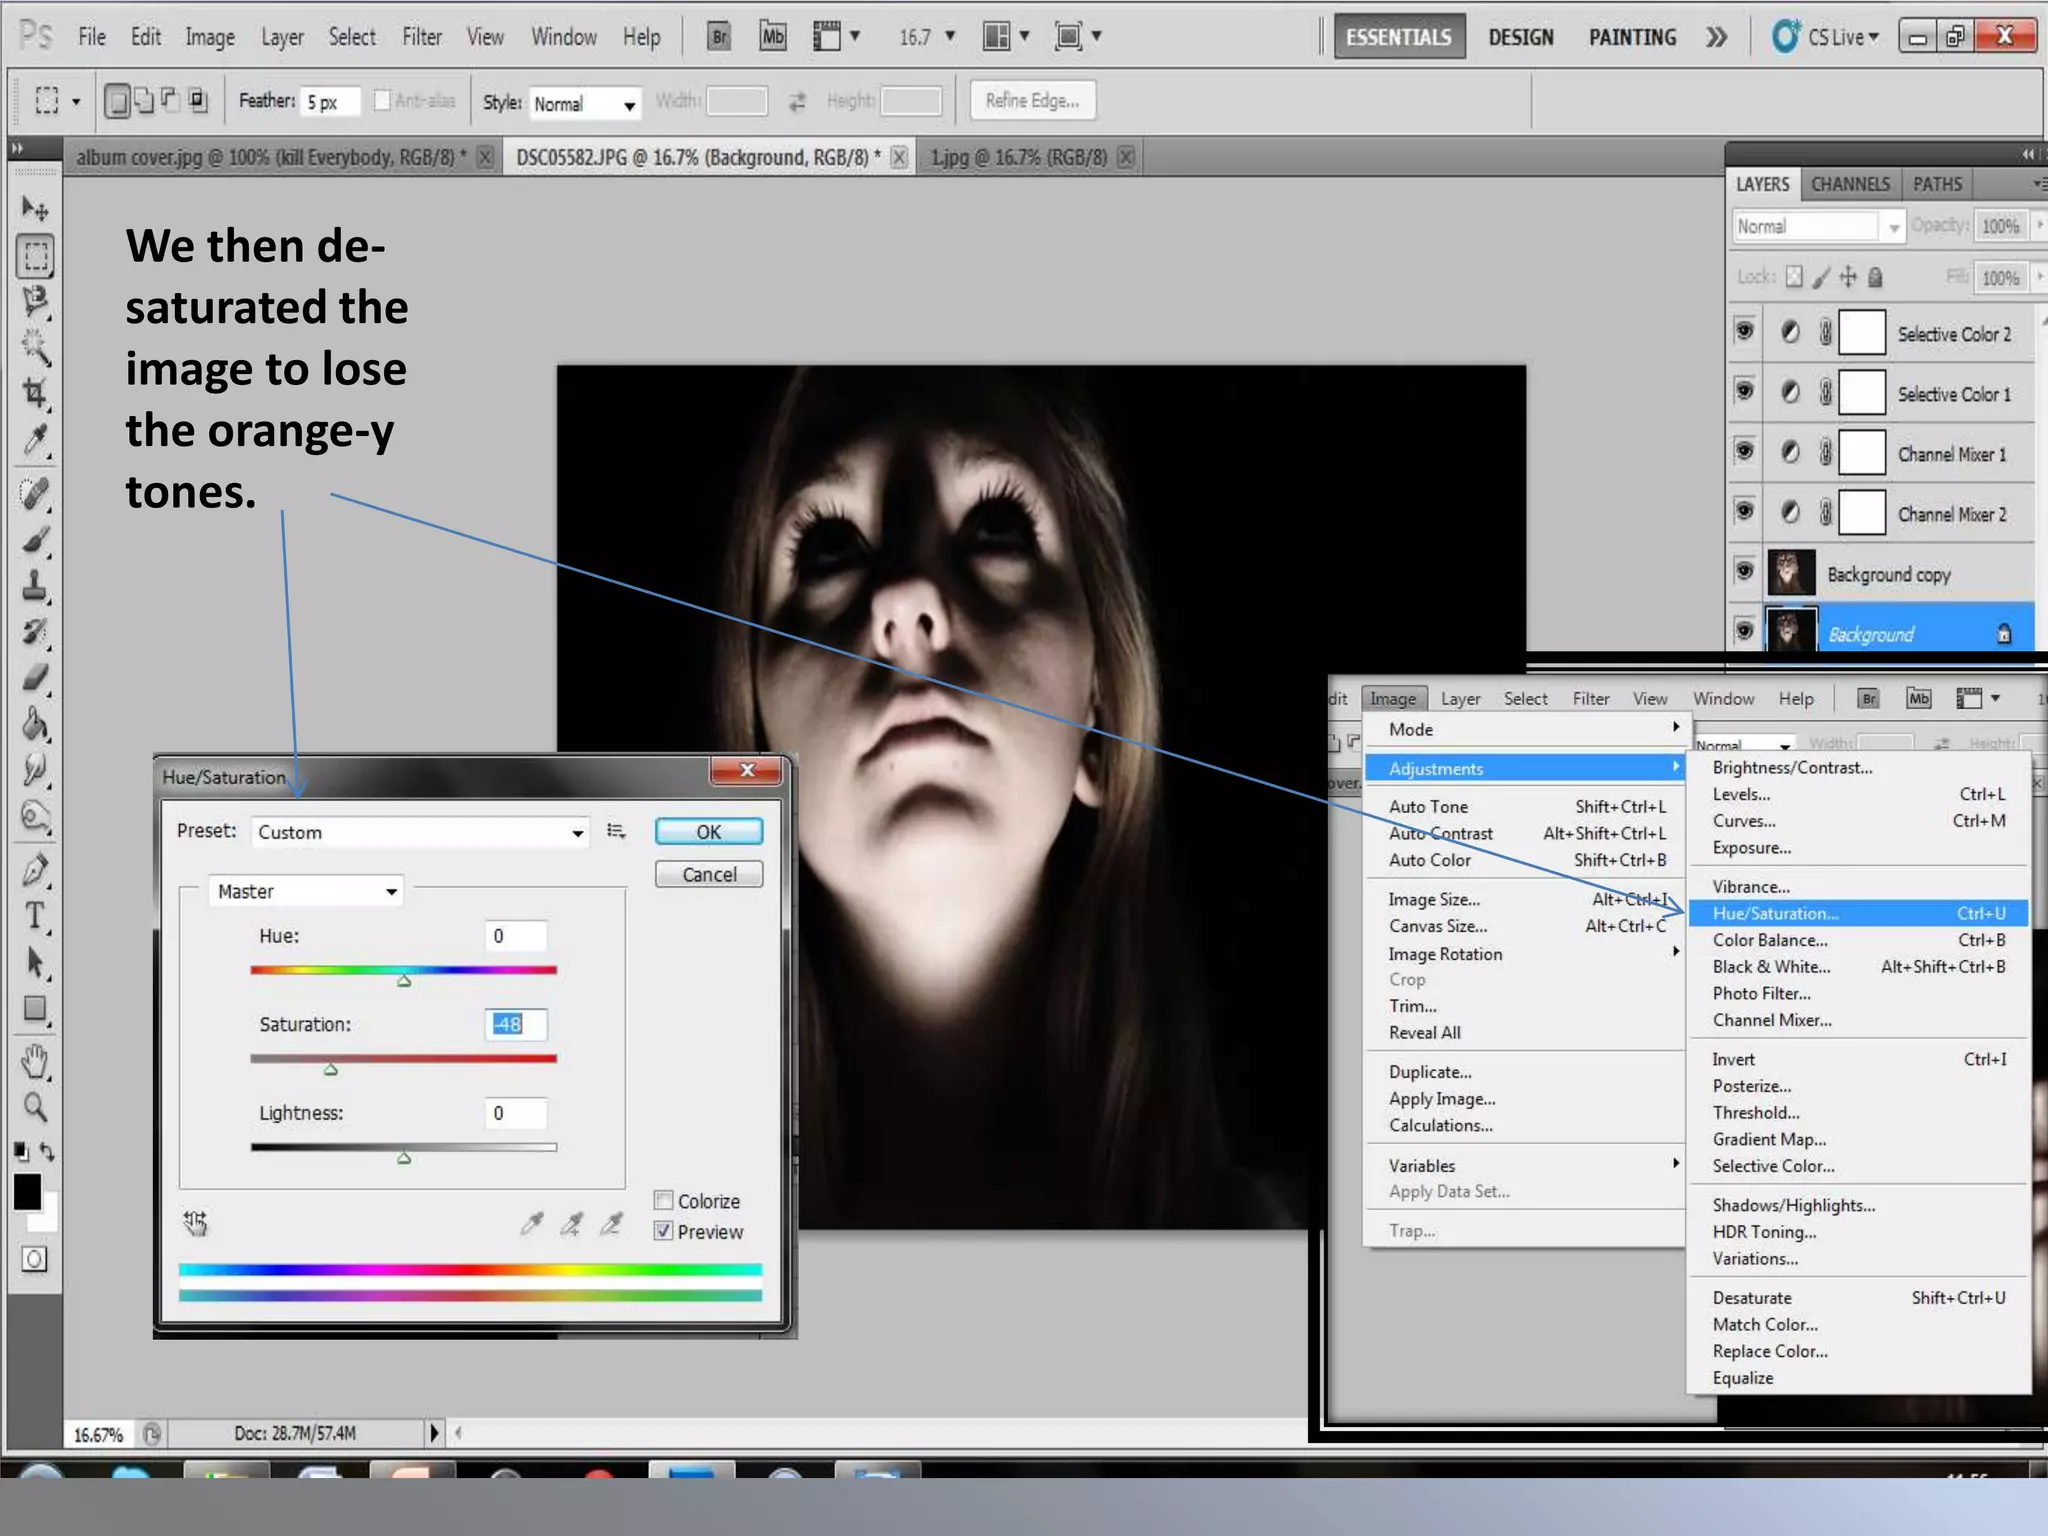The height and width of the screenshot is (1536, 2048).
Task: Select the Hand tool
Action: tap(35, 1061)
